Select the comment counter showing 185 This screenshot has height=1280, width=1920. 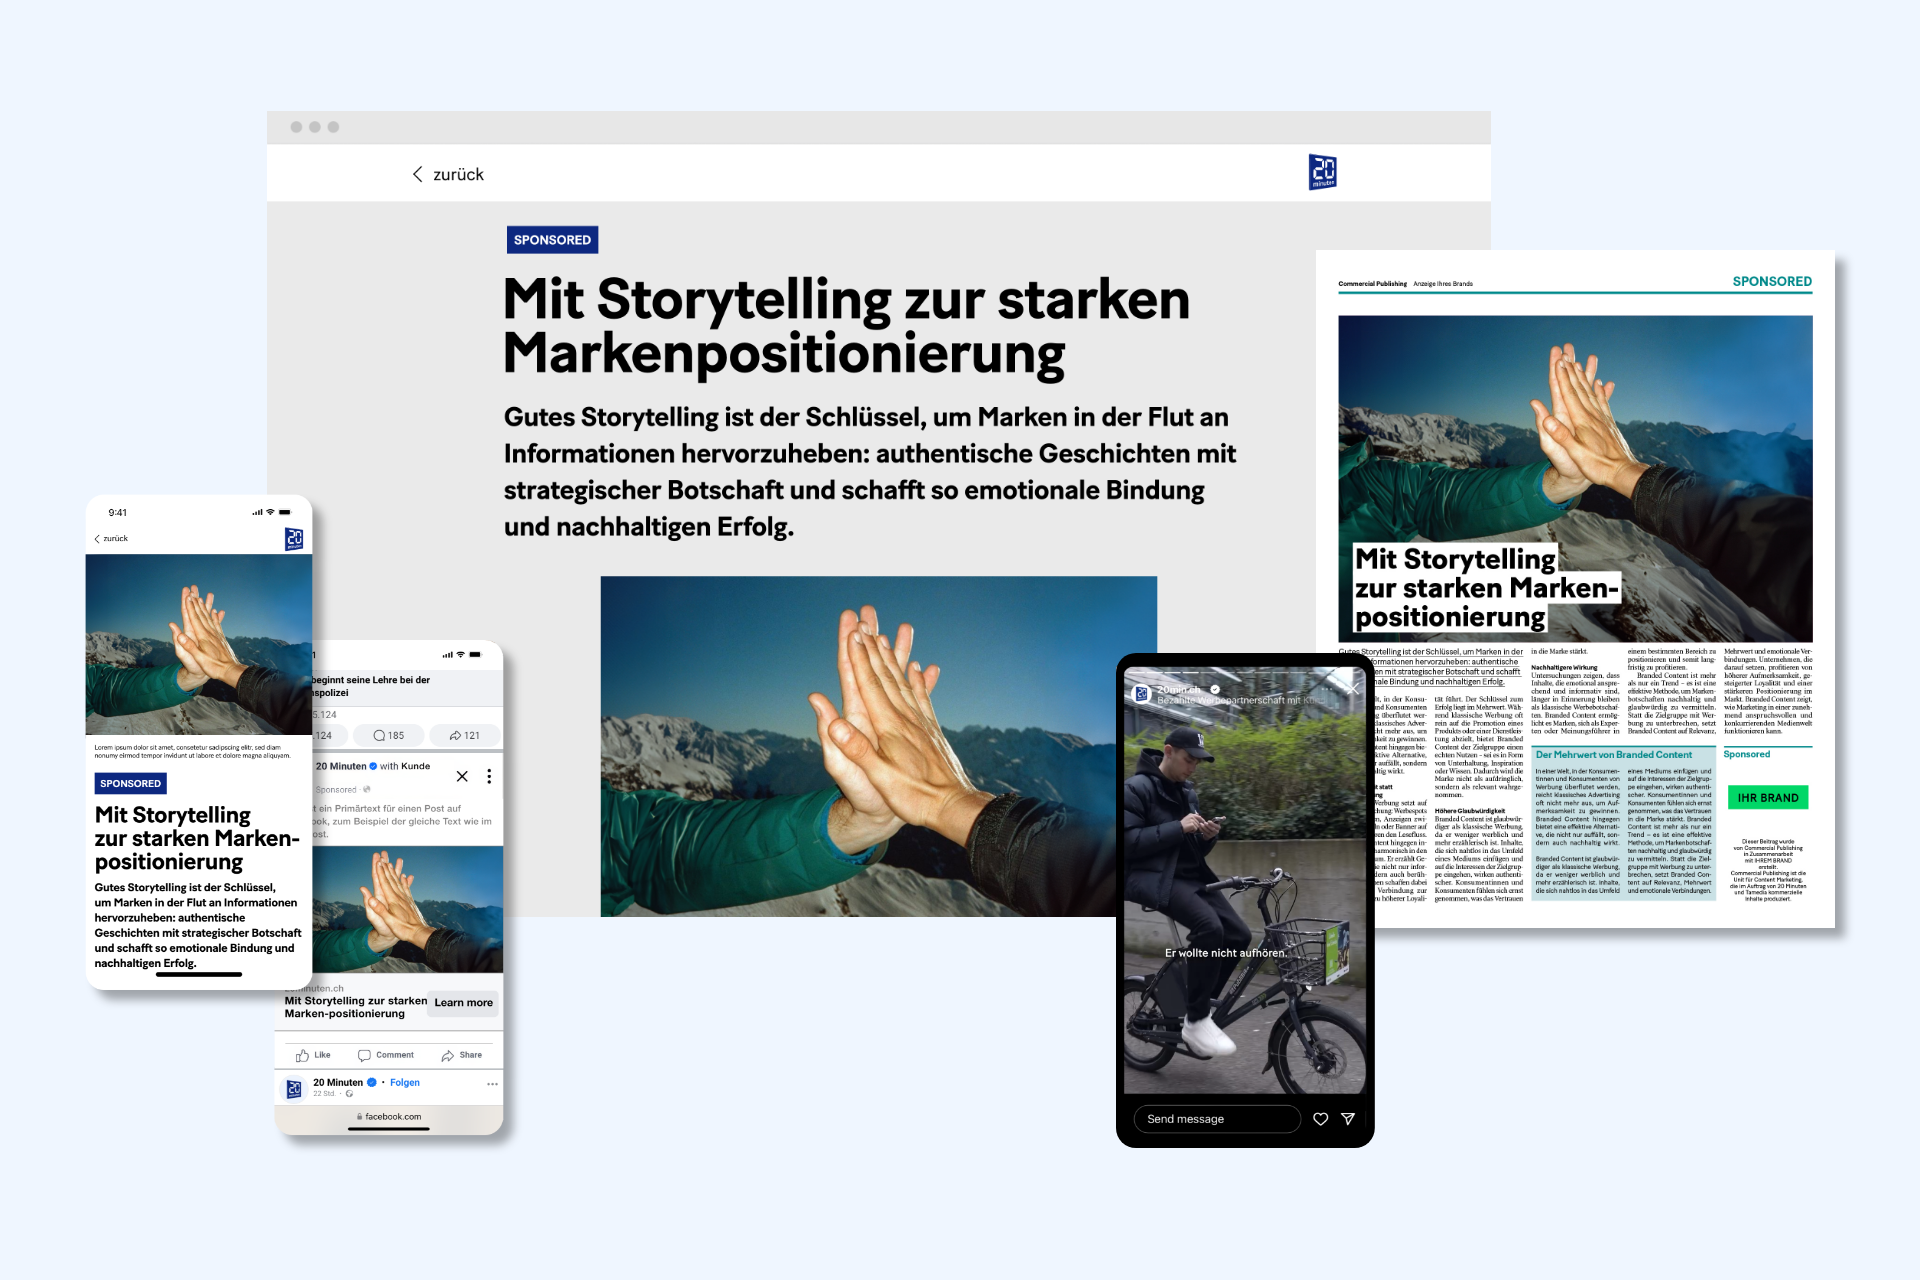coord(387,735)
